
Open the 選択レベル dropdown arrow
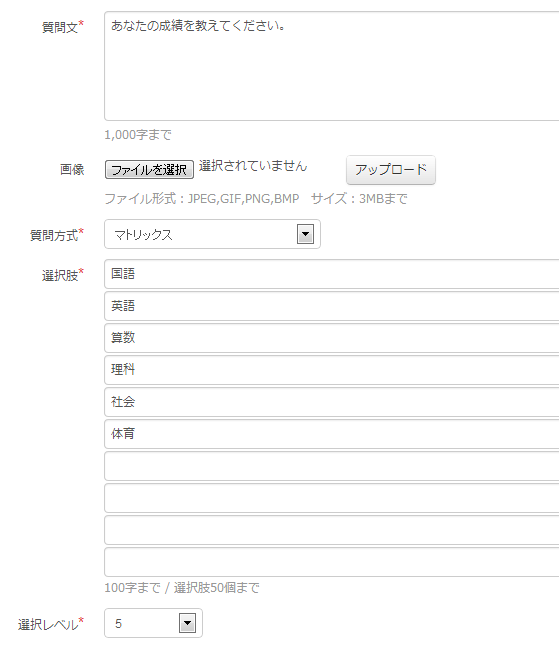(x=188, y=623)
